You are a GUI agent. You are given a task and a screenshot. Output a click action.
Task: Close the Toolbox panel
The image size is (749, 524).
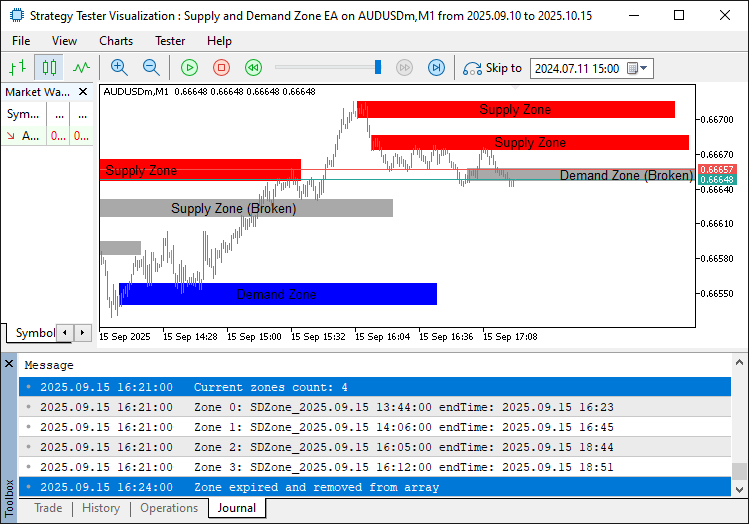click(9, 363)
